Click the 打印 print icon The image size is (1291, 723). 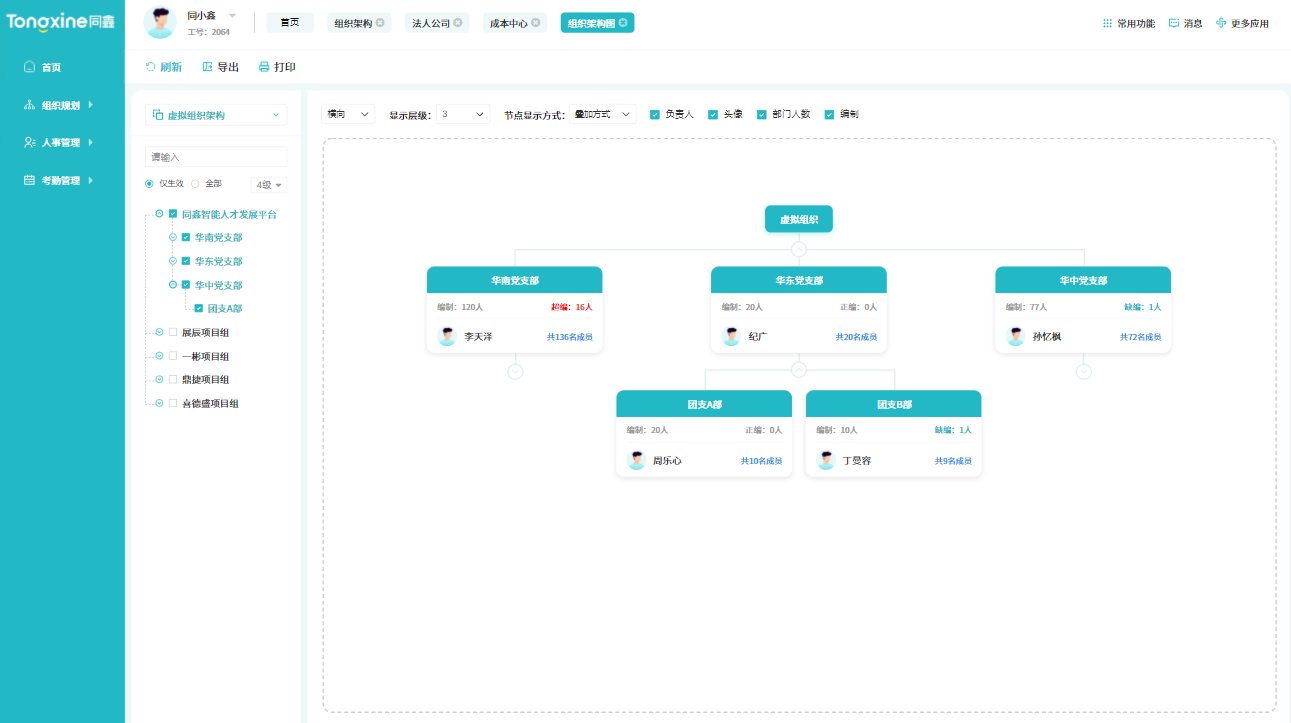click(262, 66)
